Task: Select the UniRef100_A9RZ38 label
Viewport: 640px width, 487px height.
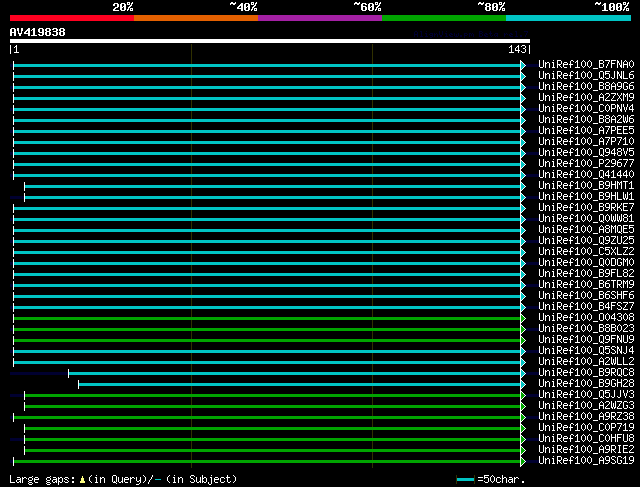Action: [586, 417]
